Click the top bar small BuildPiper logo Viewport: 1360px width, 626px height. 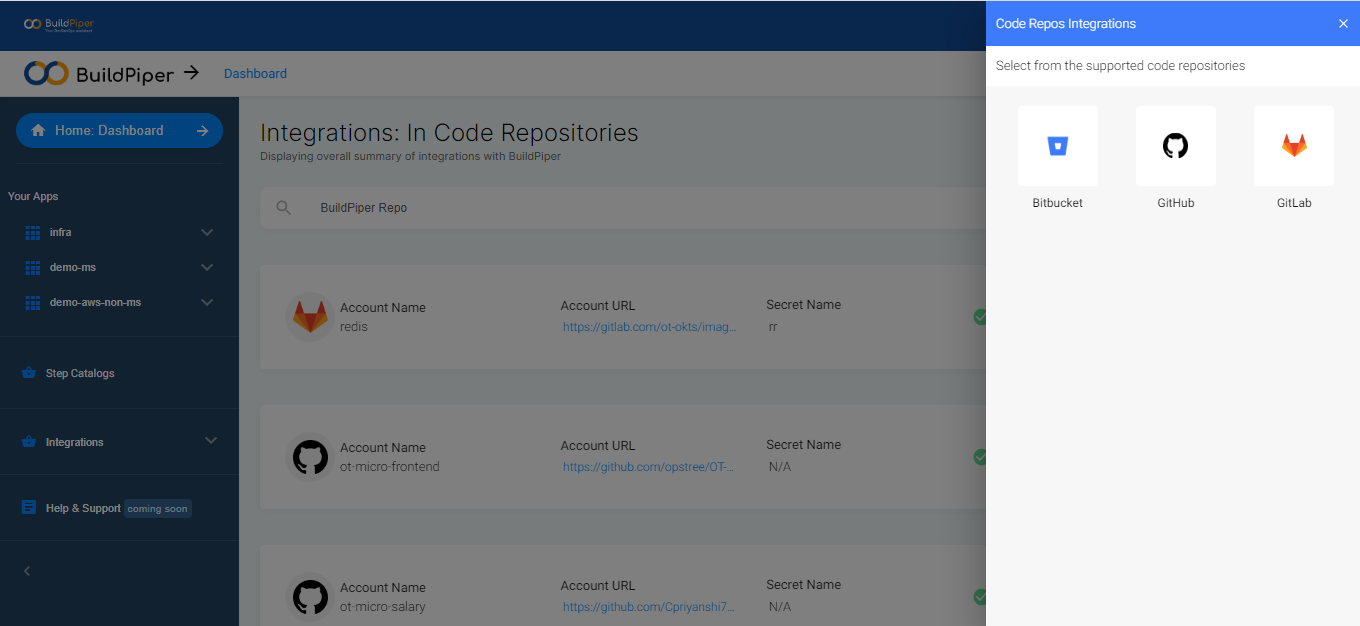(x=59, y=24)
